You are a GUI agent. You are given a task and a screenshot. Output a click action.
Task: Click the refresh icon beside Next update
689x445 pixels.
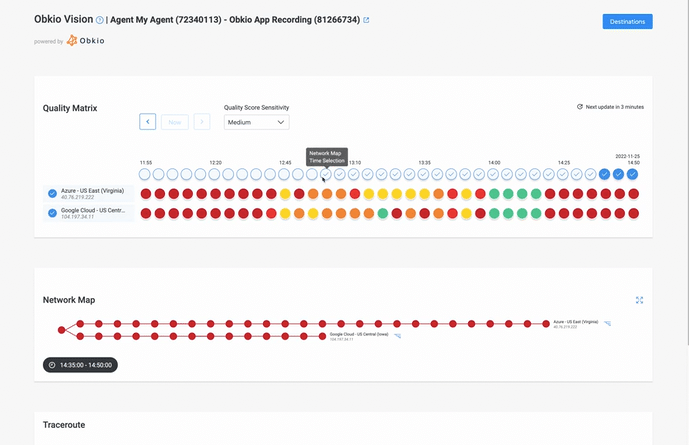click(x=580, y=106)
